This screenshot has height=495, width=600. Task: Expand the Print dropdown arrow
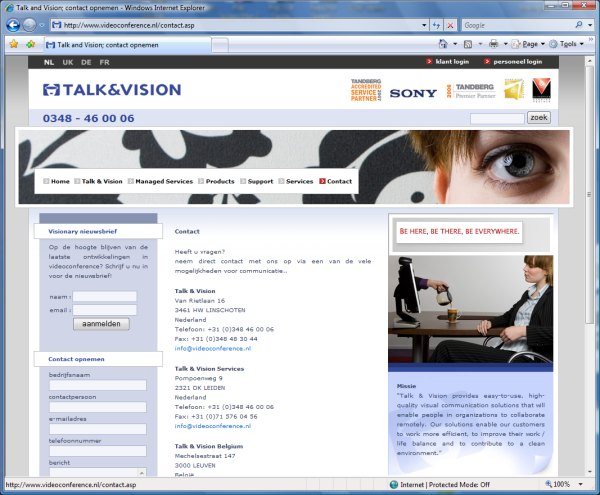(505, 44)
